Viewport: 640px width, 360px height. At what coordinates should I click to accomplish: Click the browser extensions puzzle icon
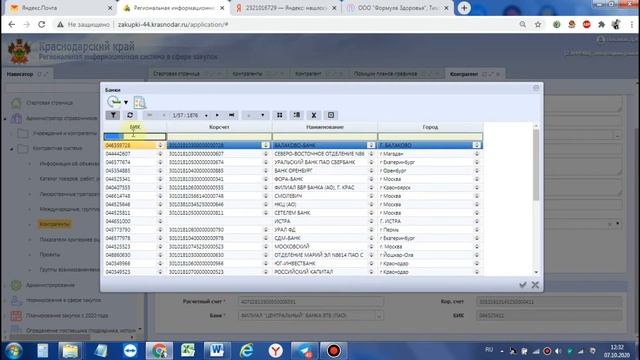tap(601, 24)
